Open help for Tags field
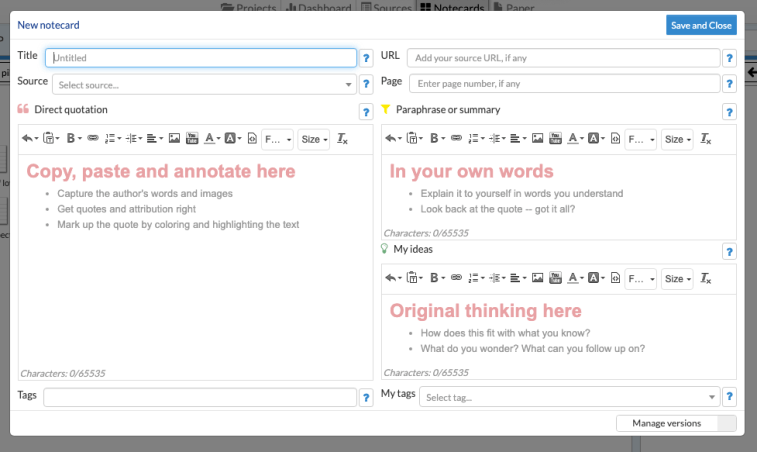757x452 pixels. [x=366, y=397]
